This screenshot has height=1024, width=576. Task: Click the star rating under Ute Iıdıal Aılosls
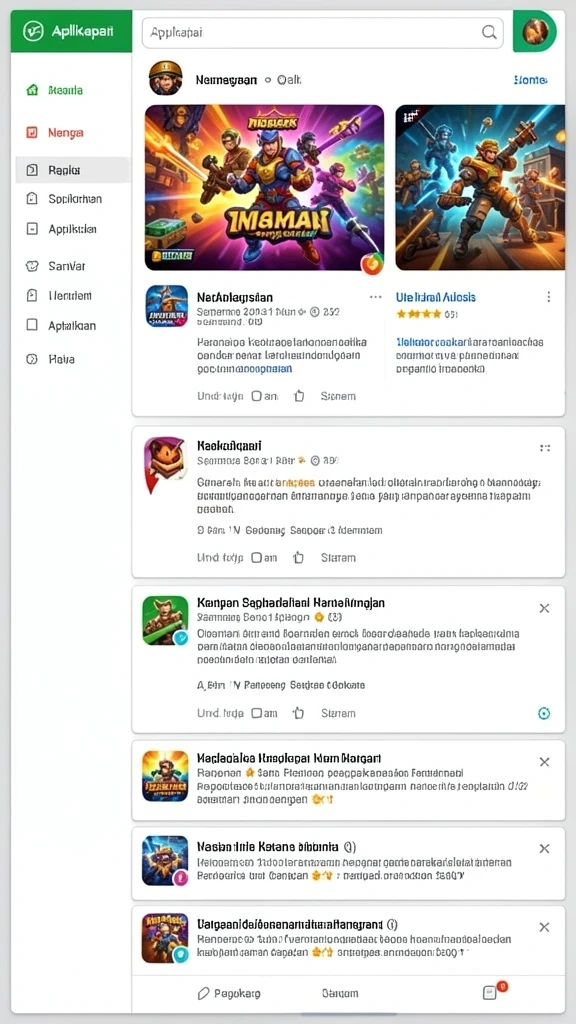coord(418,314)
